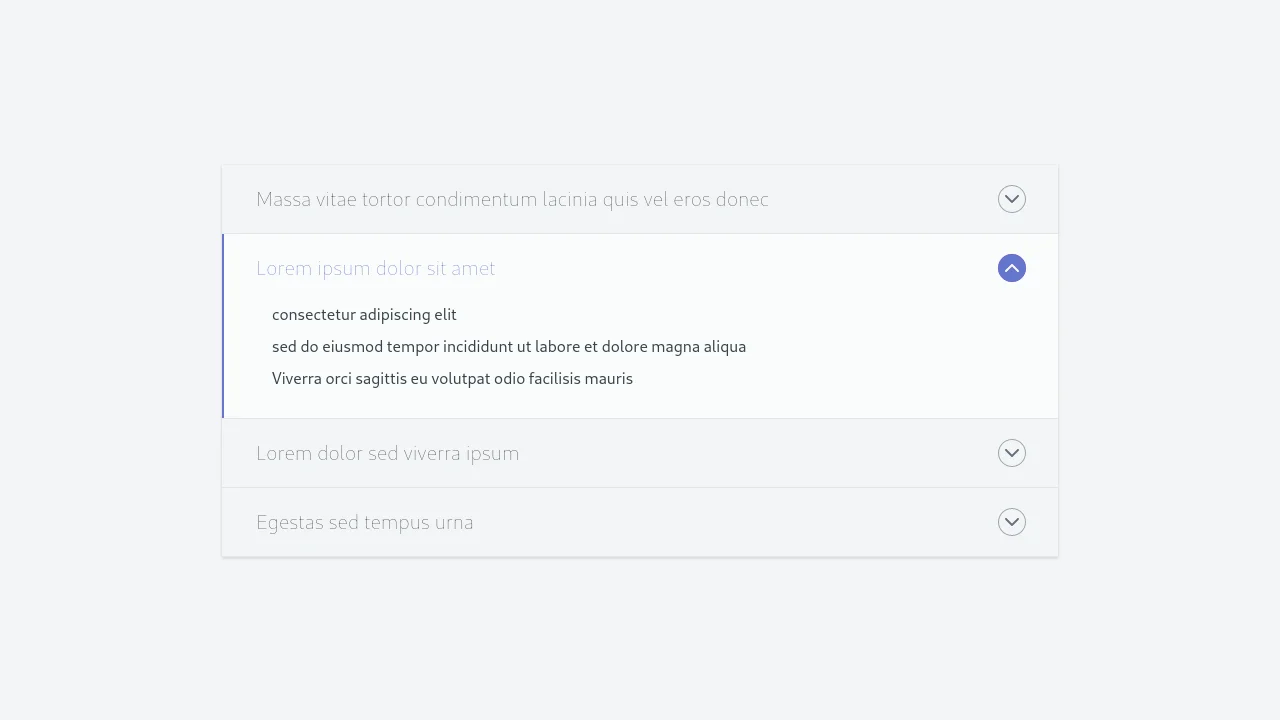
Task: Click the word "mauris" in the panel content
Action: click(608, 379)
